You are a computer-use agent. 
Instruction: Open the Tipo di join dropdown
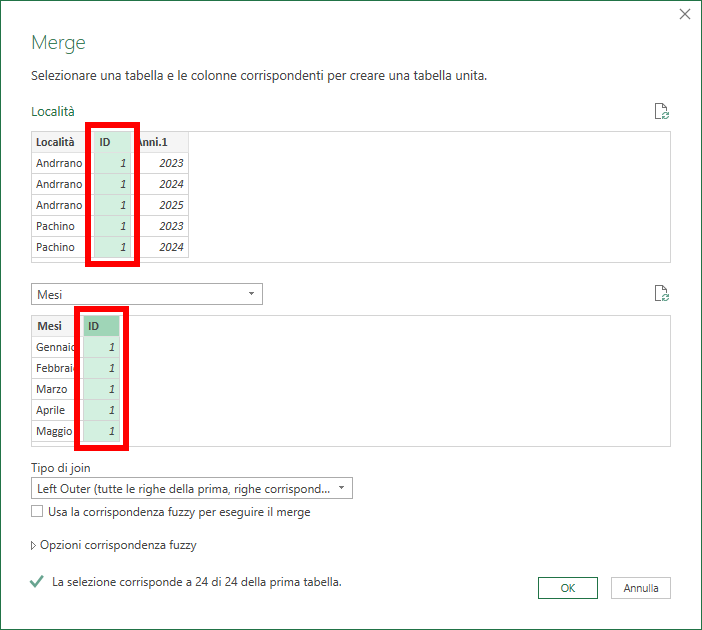click(x=192, y=489)
